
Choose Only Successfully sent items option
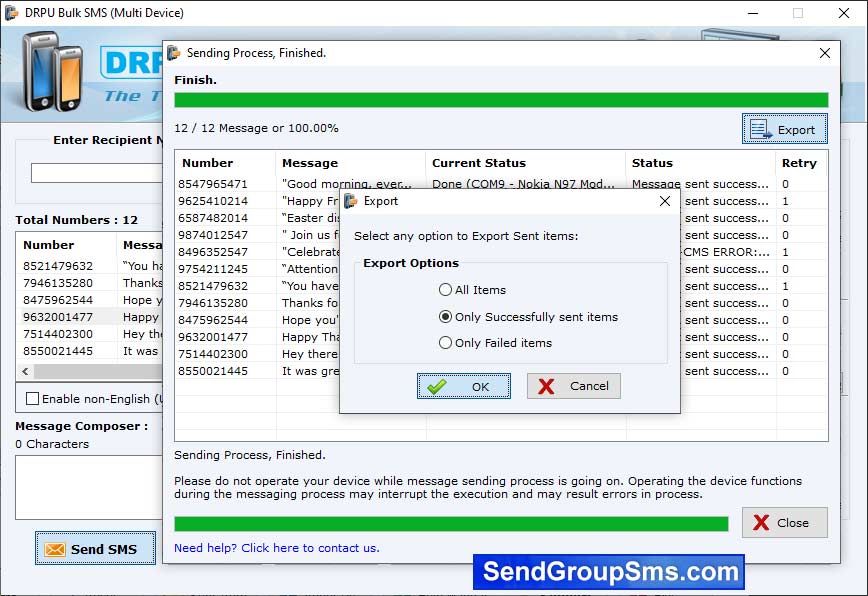click(446, 317)
